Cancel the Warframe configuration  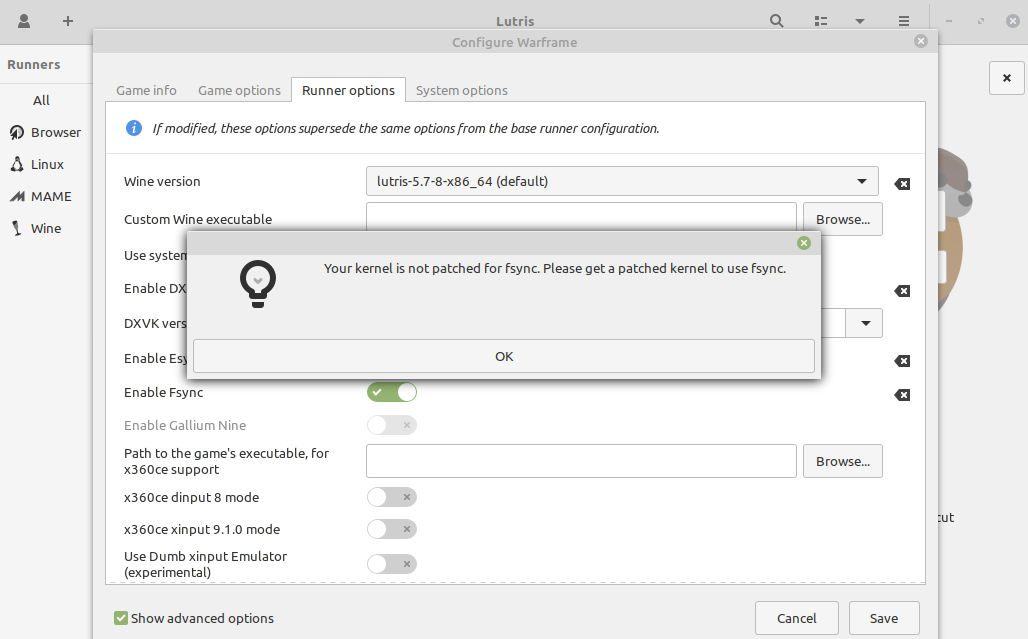(x=797, y=618)
